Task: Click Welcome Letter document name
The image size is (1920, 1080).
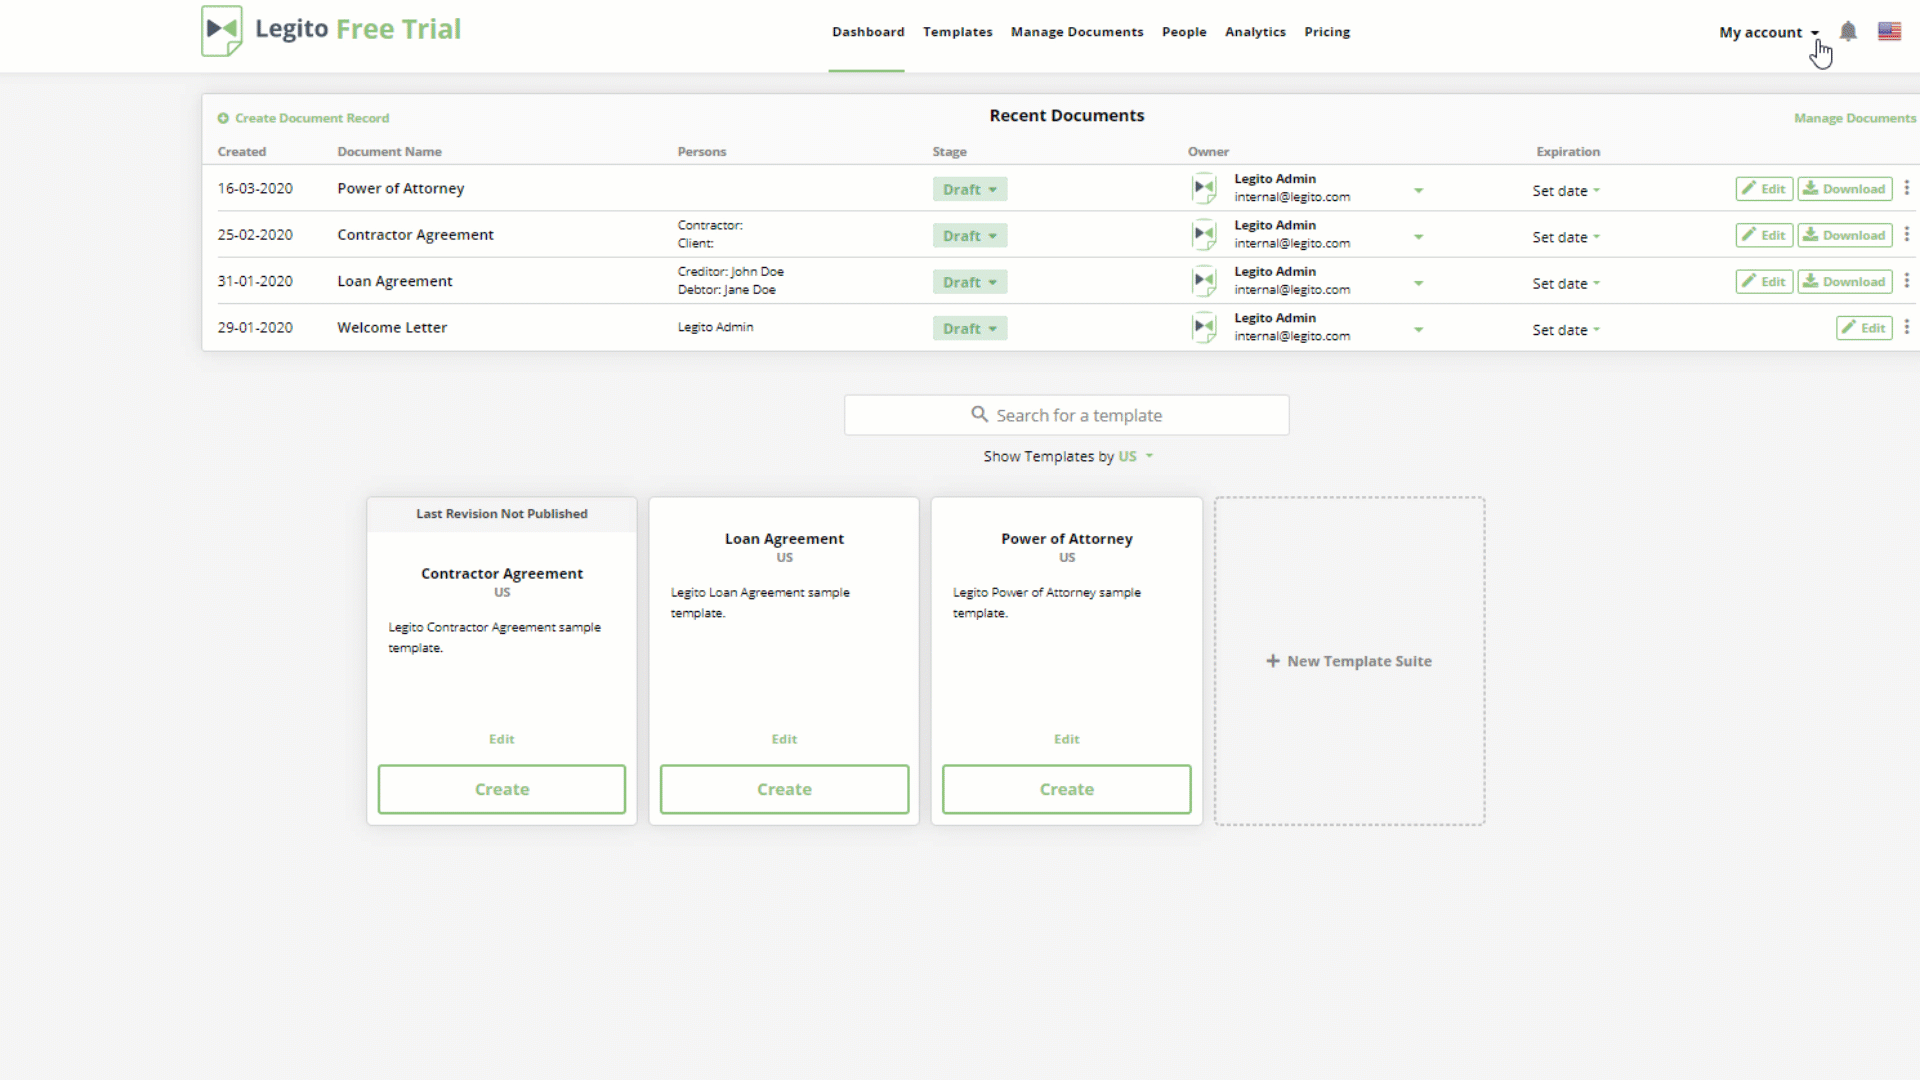Action: click(x=392, y=327)
